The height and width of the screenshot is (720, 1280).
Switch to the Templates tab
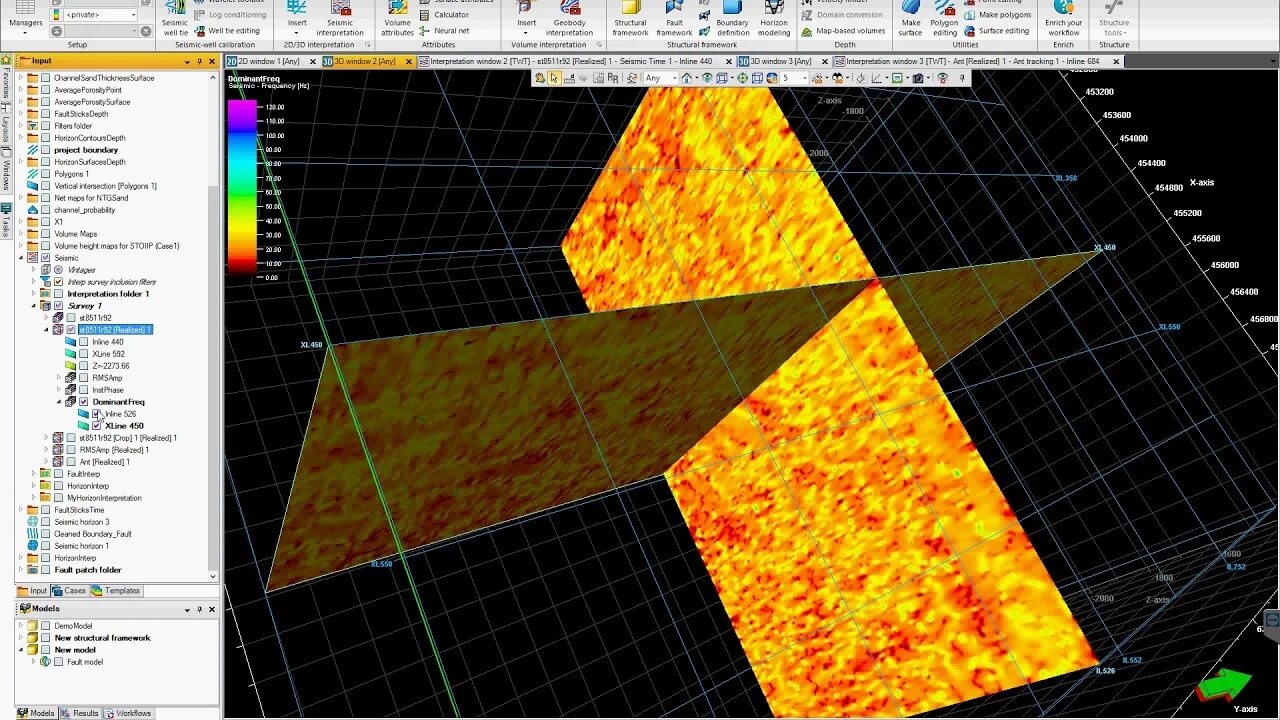pyautogui.click(x=117, y=591)
